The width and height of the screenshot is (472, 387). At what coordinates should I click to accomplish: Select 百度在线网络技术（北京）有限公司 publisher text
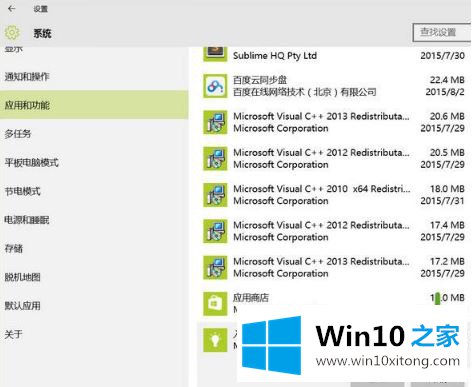(x=305, y=92)
